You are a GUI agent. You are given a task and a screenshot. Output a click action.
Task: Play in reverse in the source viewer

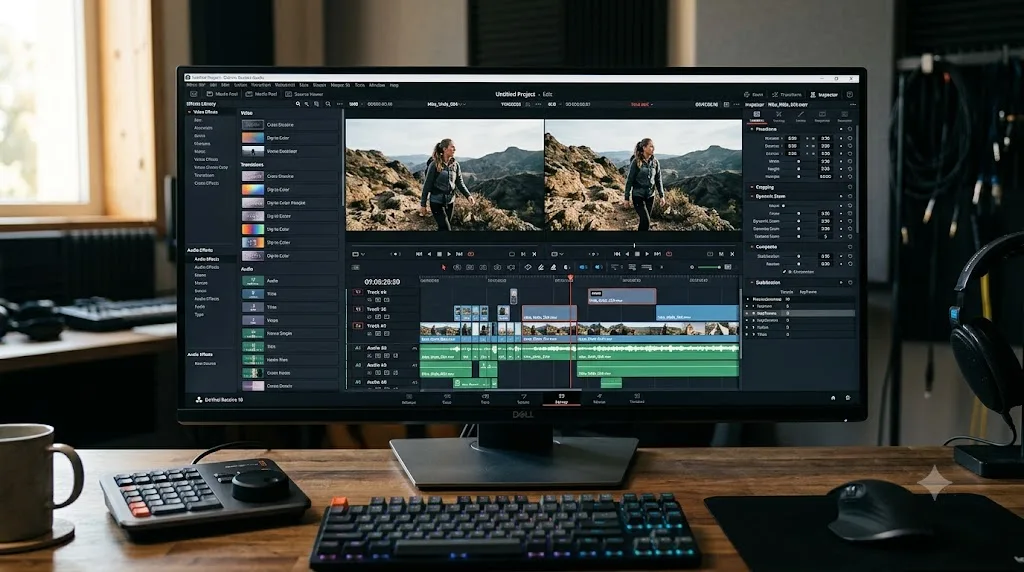point(429,254)
